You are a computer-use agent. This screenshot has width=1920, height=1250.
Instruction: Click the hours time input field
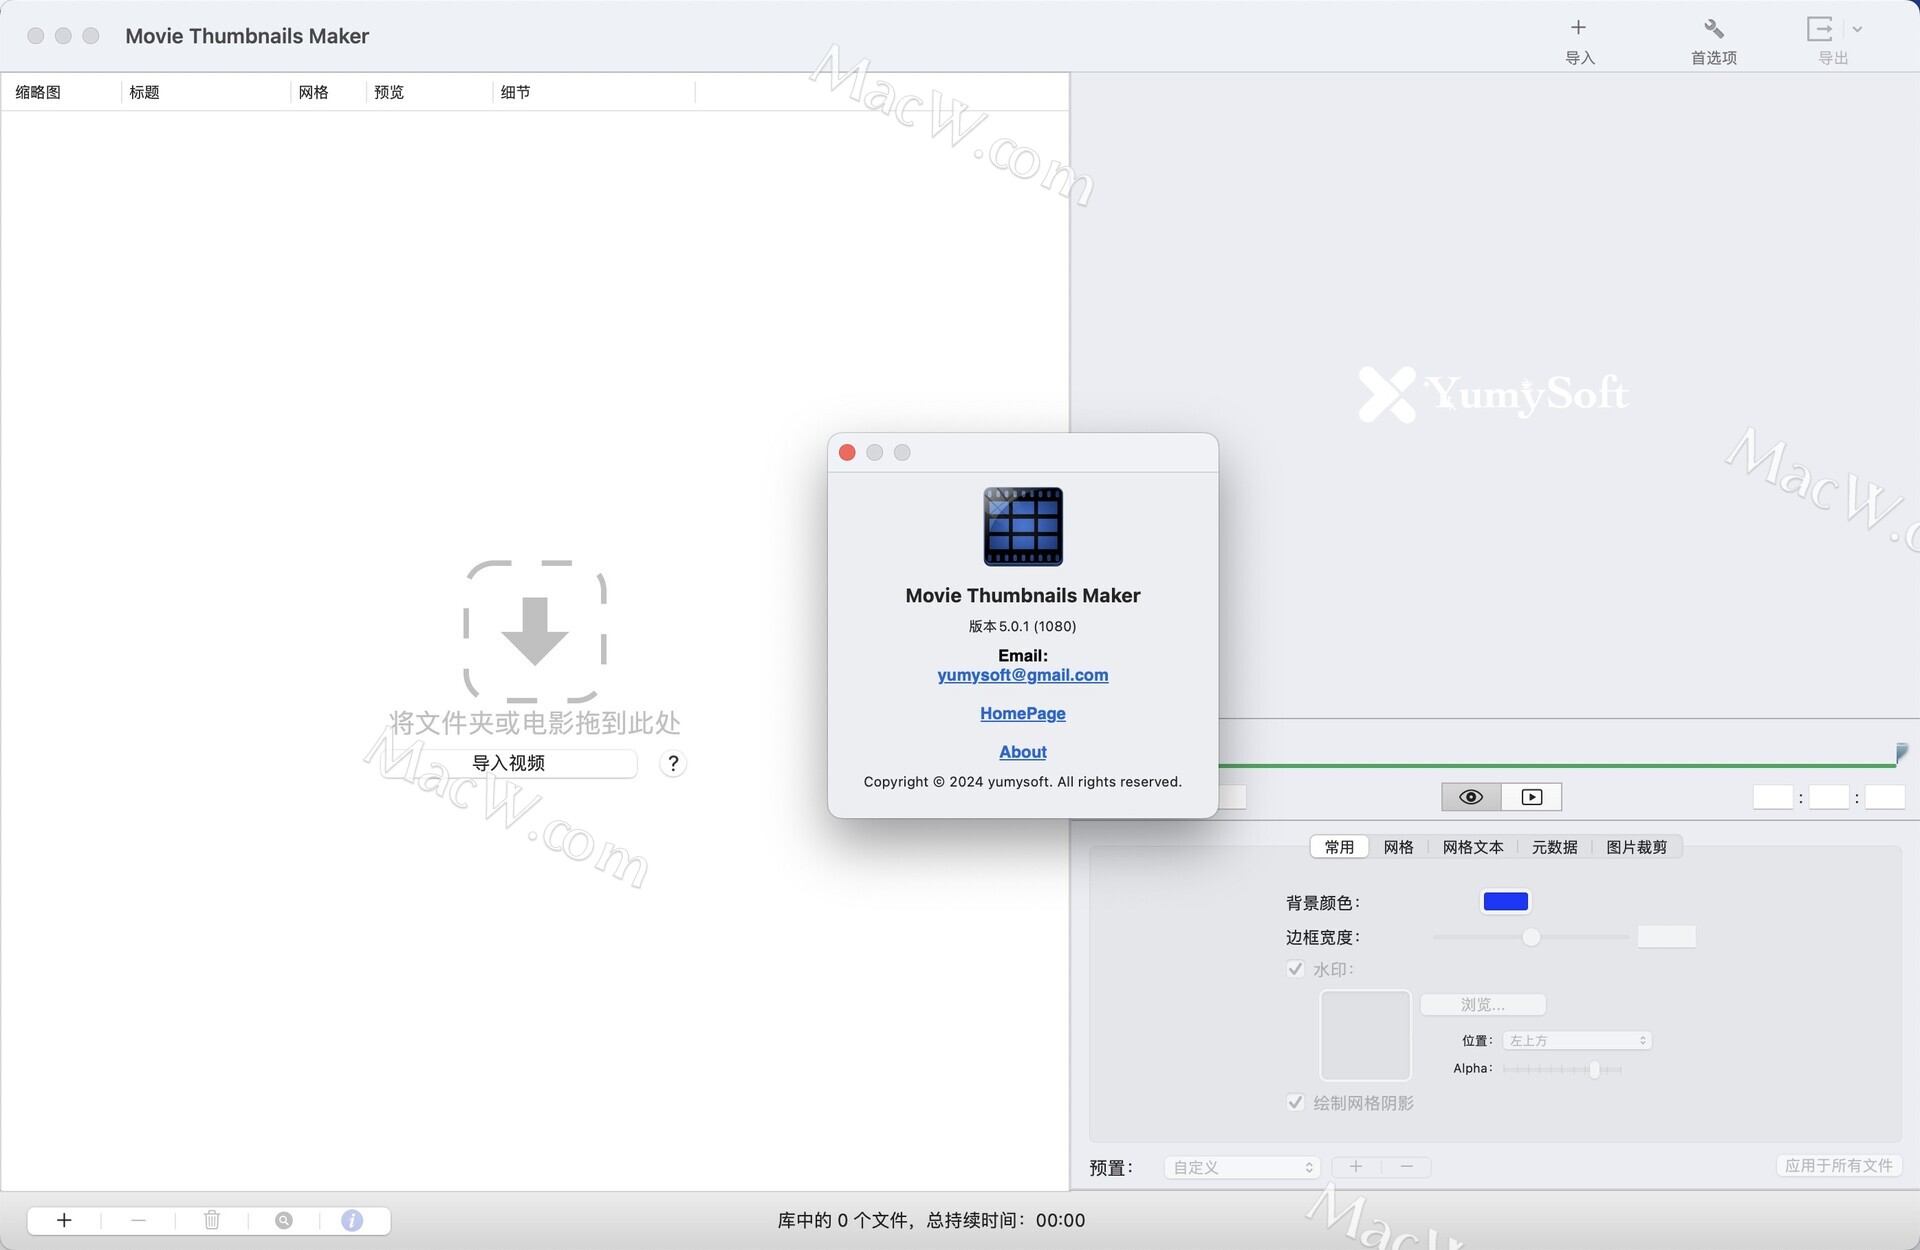pos(1773,797)
